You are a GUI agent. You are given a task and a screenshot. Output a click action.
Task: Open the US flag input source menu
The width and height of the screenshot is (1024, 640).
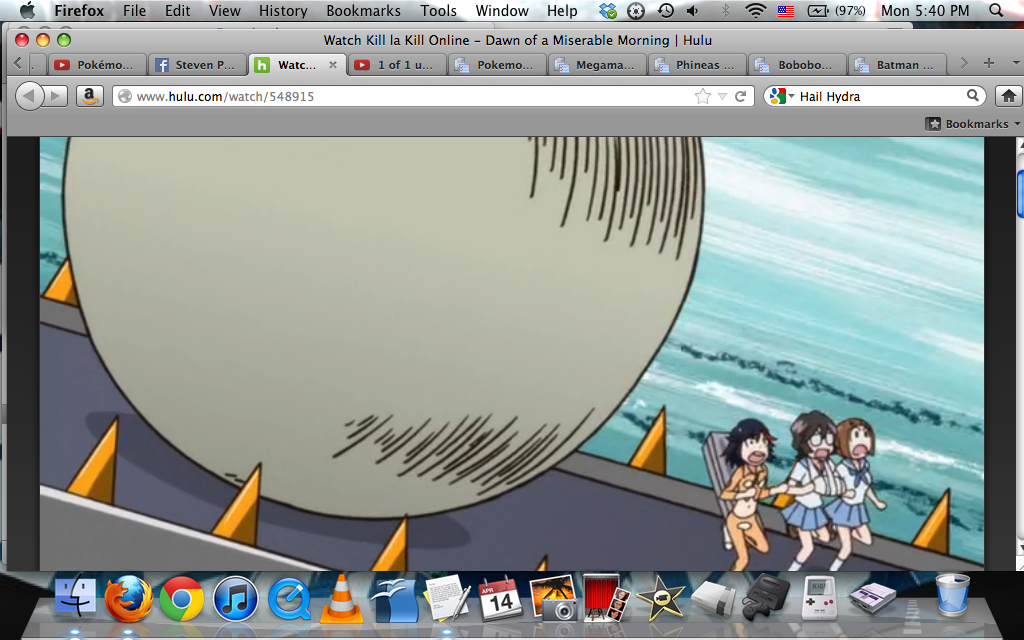point(786,11)
